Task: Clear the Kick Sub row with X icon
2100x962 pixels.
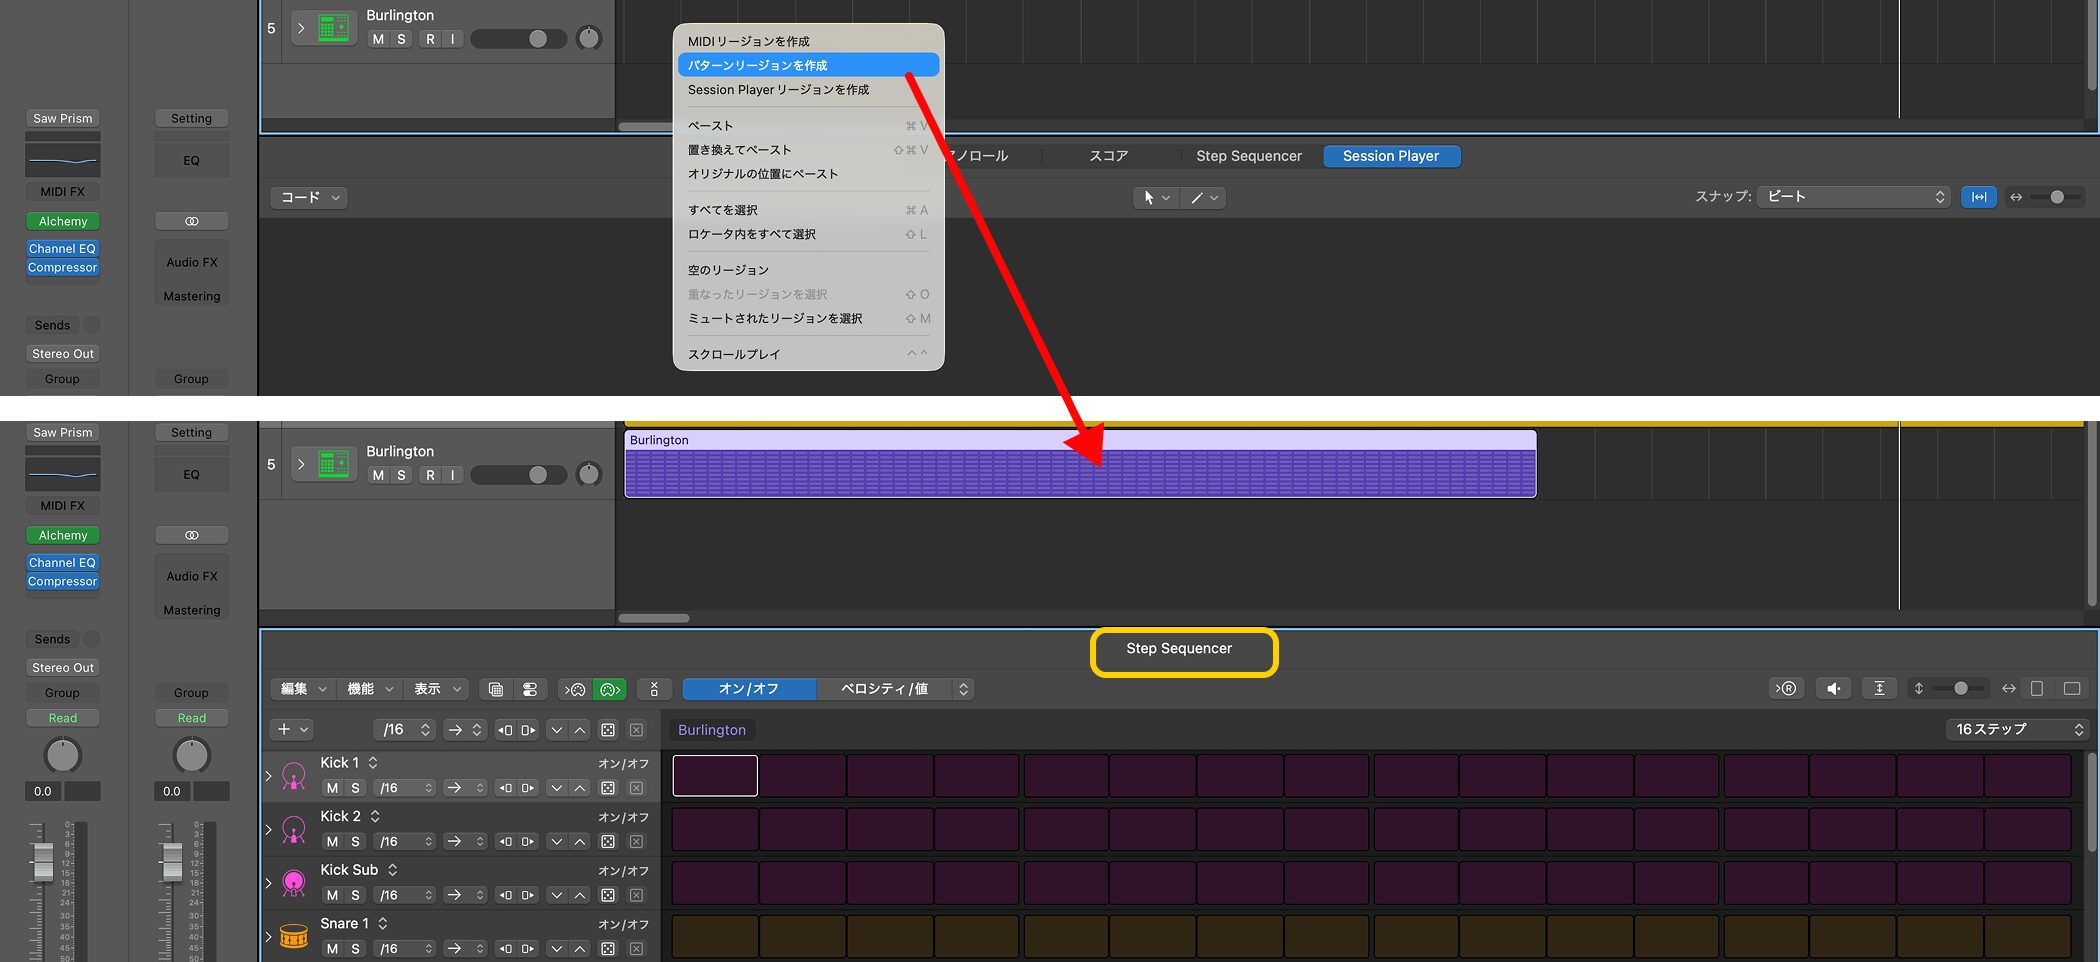Action: click(636, 895)
